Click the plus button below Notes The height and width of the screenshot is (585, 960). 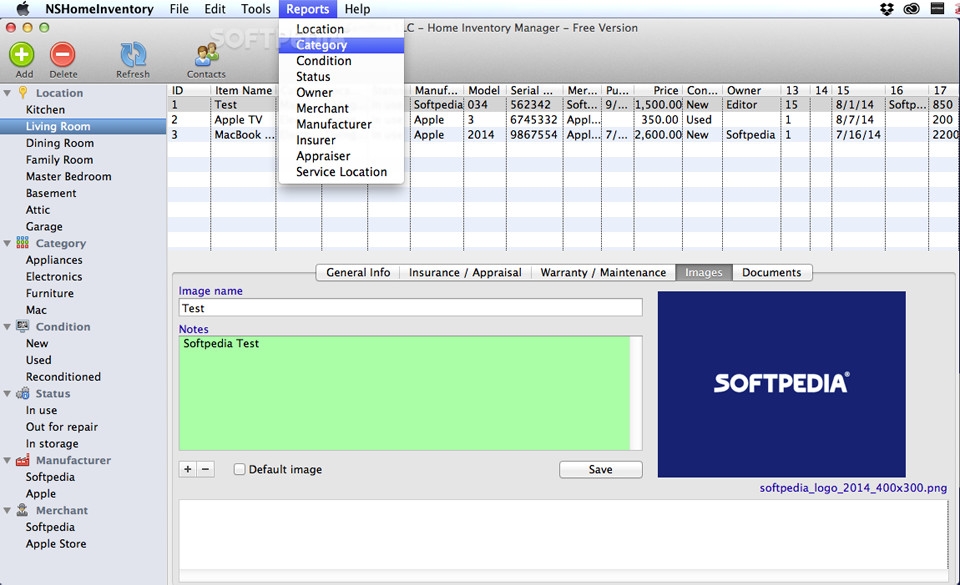pos(188,469)
